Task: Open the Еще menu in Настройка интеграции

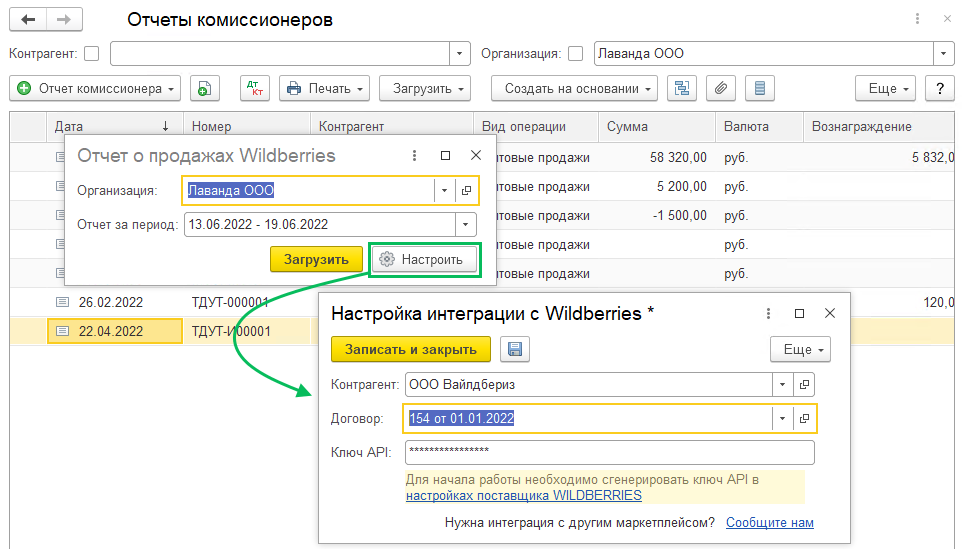Action: coord(801,350)
